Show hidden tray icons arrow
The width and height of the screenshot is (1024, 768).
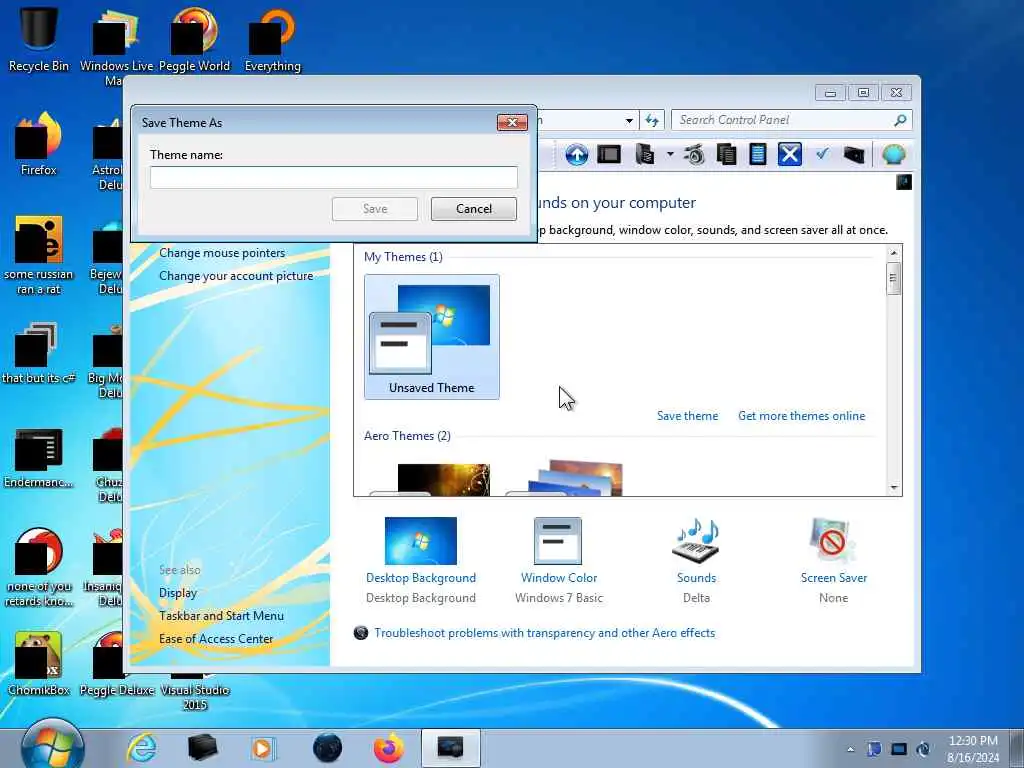(850, 749)
